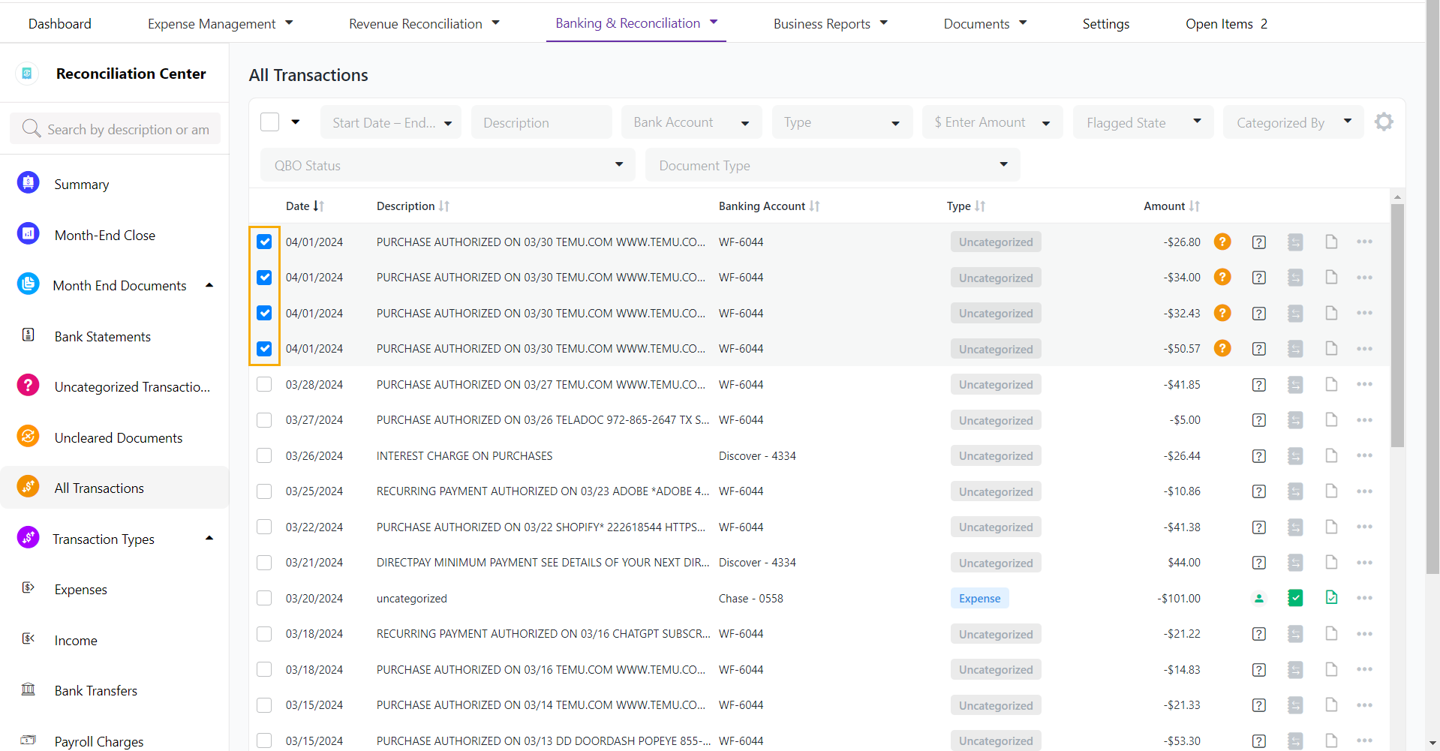1440x751 pixels.
Task: Click the orange flag icon on the -$26.80 row
Action: tap(1222, 242)
